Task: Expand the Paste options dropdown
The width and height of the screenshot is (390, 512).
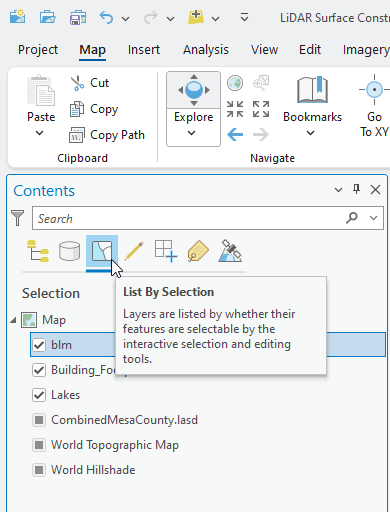Action: pyautogui.click(x=40, y=133)
